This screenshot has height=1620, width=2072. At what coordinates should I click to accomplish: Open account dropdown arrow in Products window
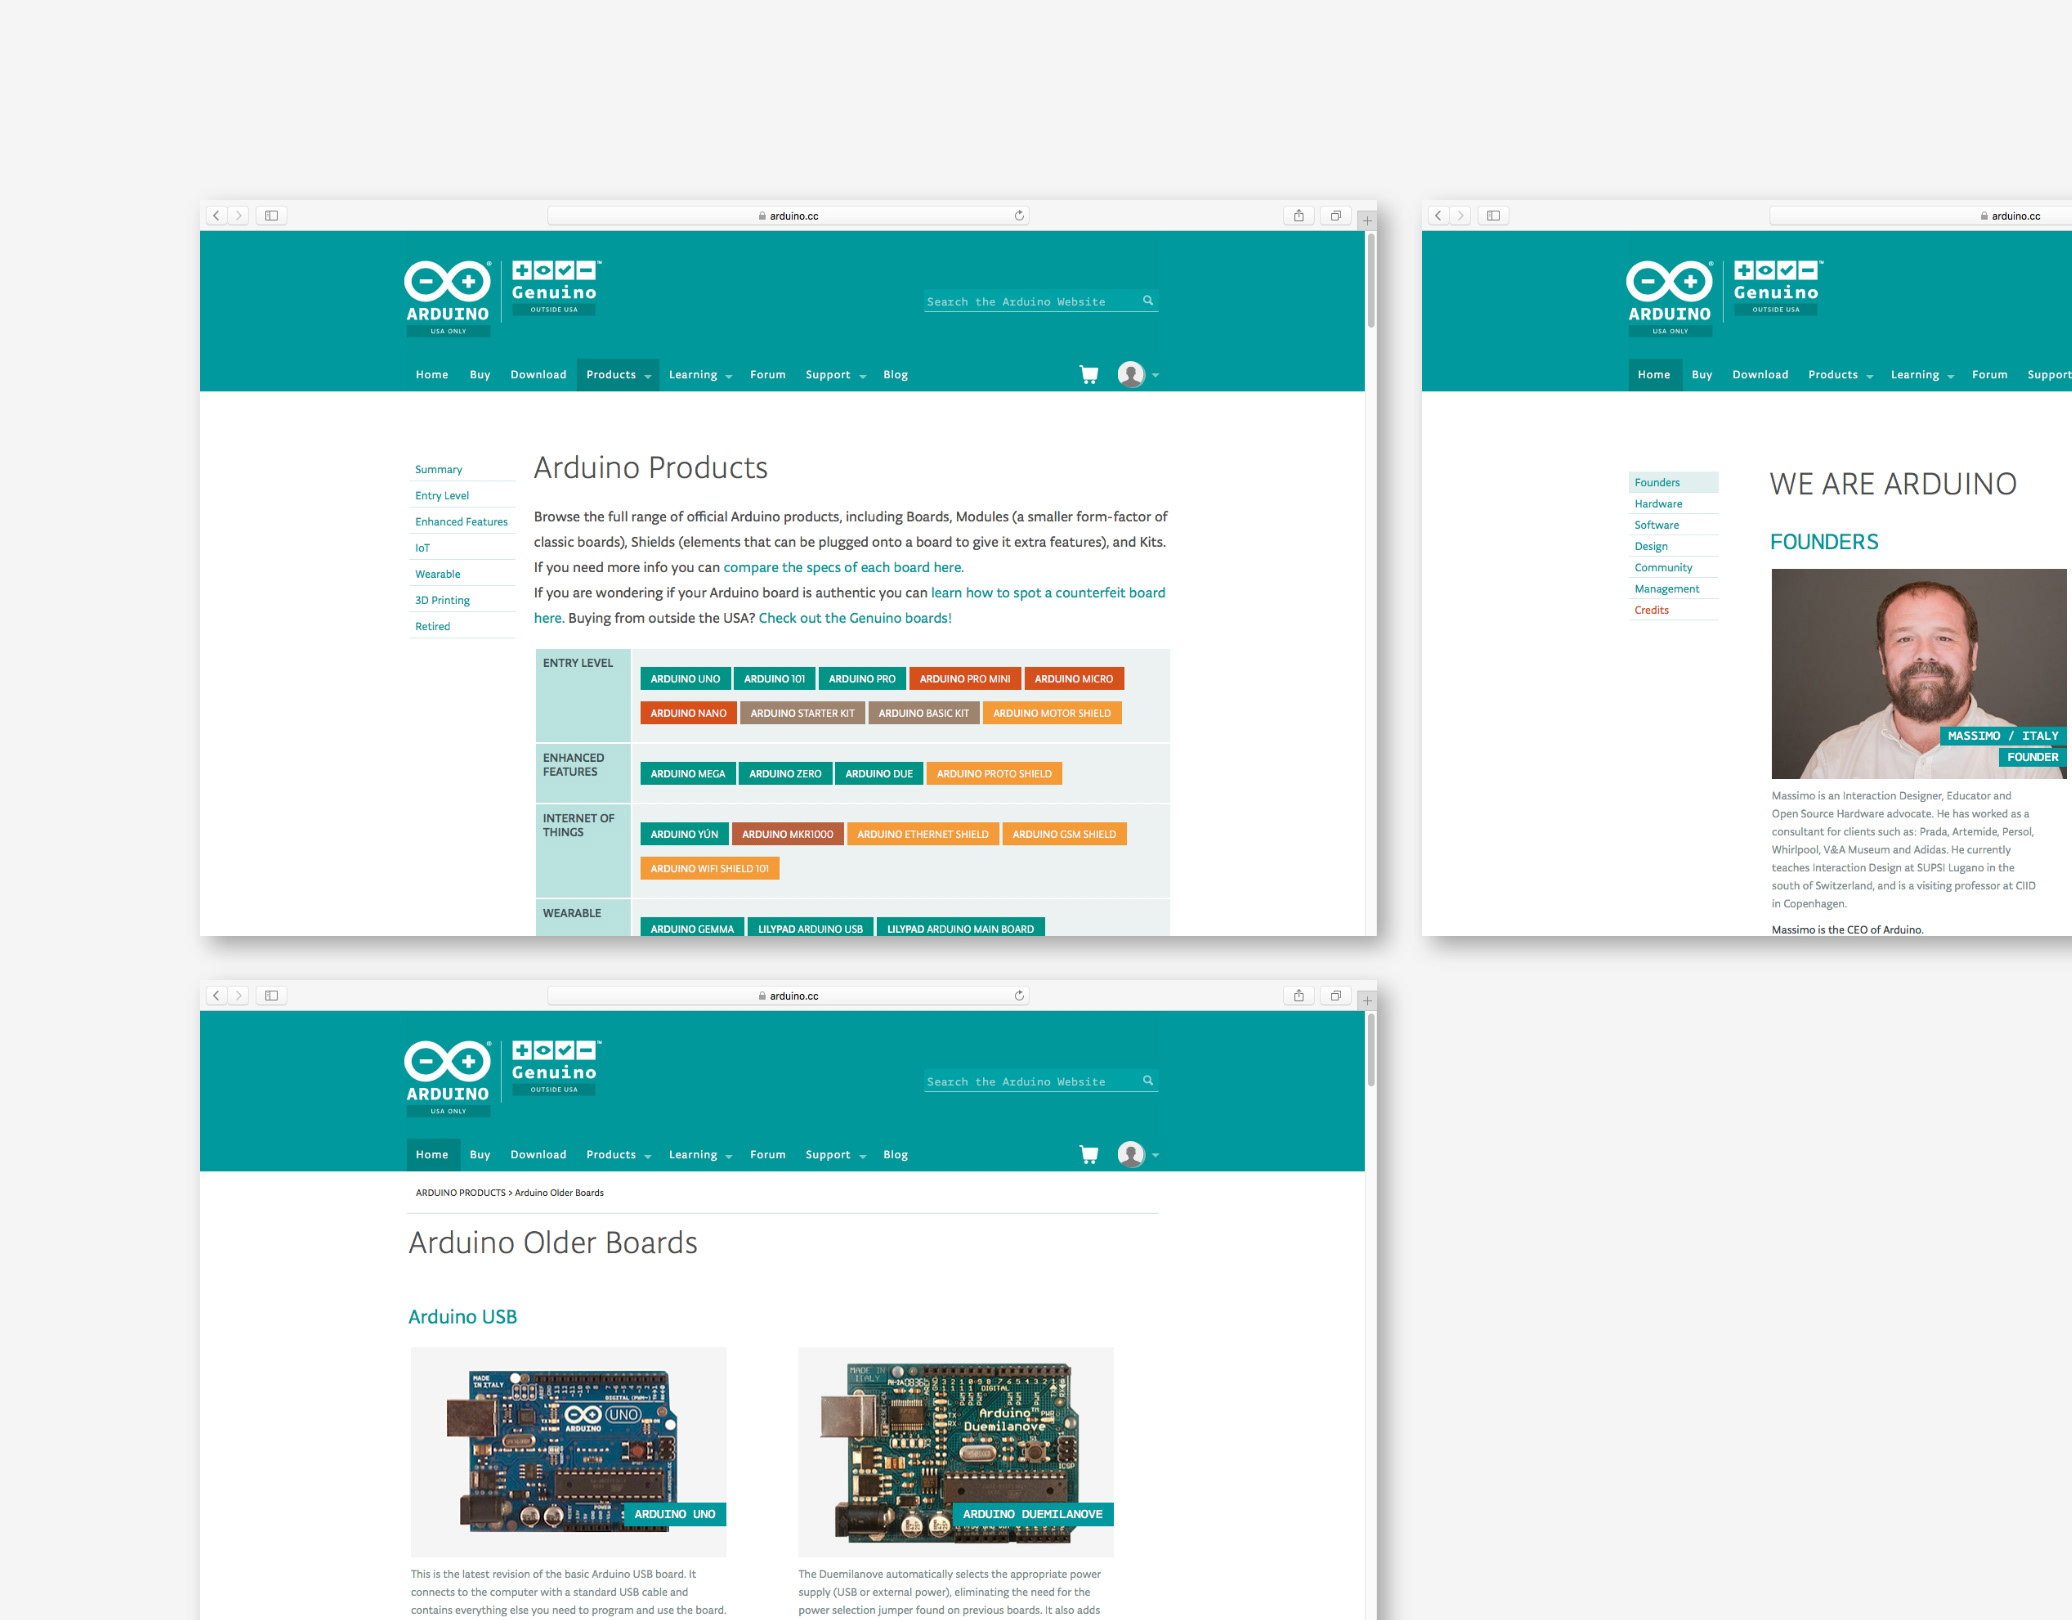pos(1155,375)
